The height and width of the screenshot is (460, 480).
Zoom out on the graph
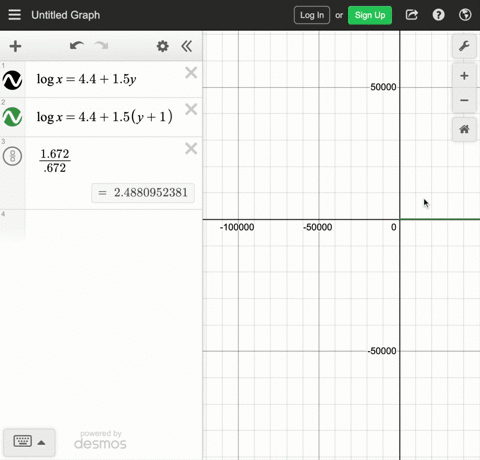[464, 100]
